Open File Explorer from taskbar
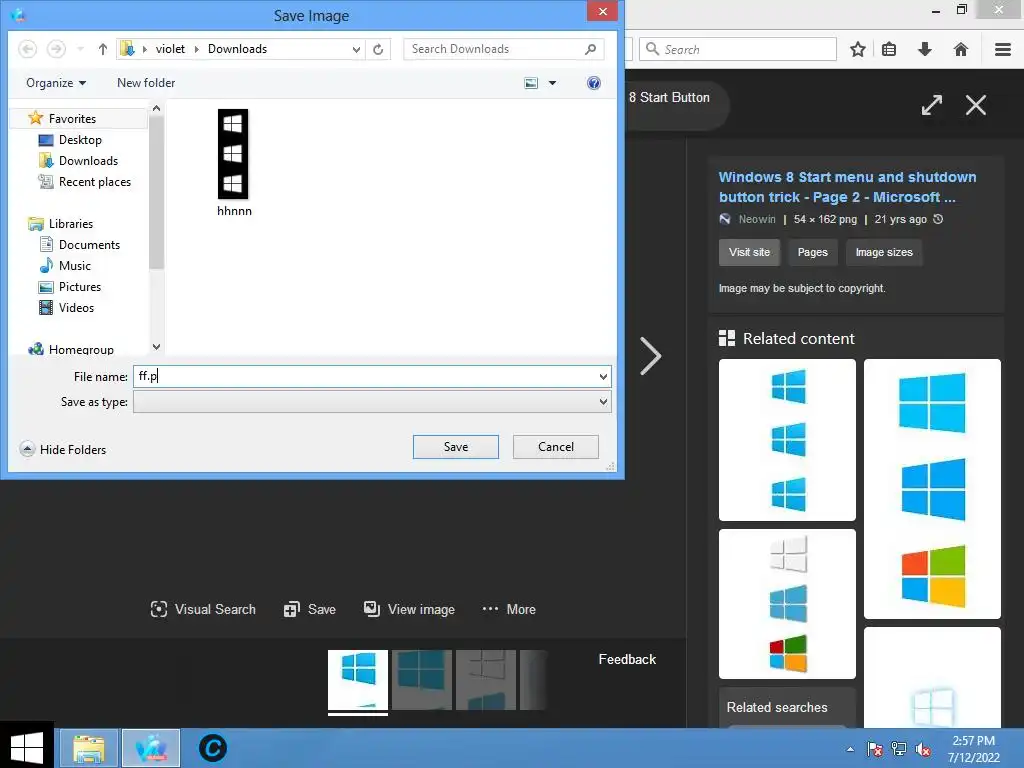 coord(89,748)
